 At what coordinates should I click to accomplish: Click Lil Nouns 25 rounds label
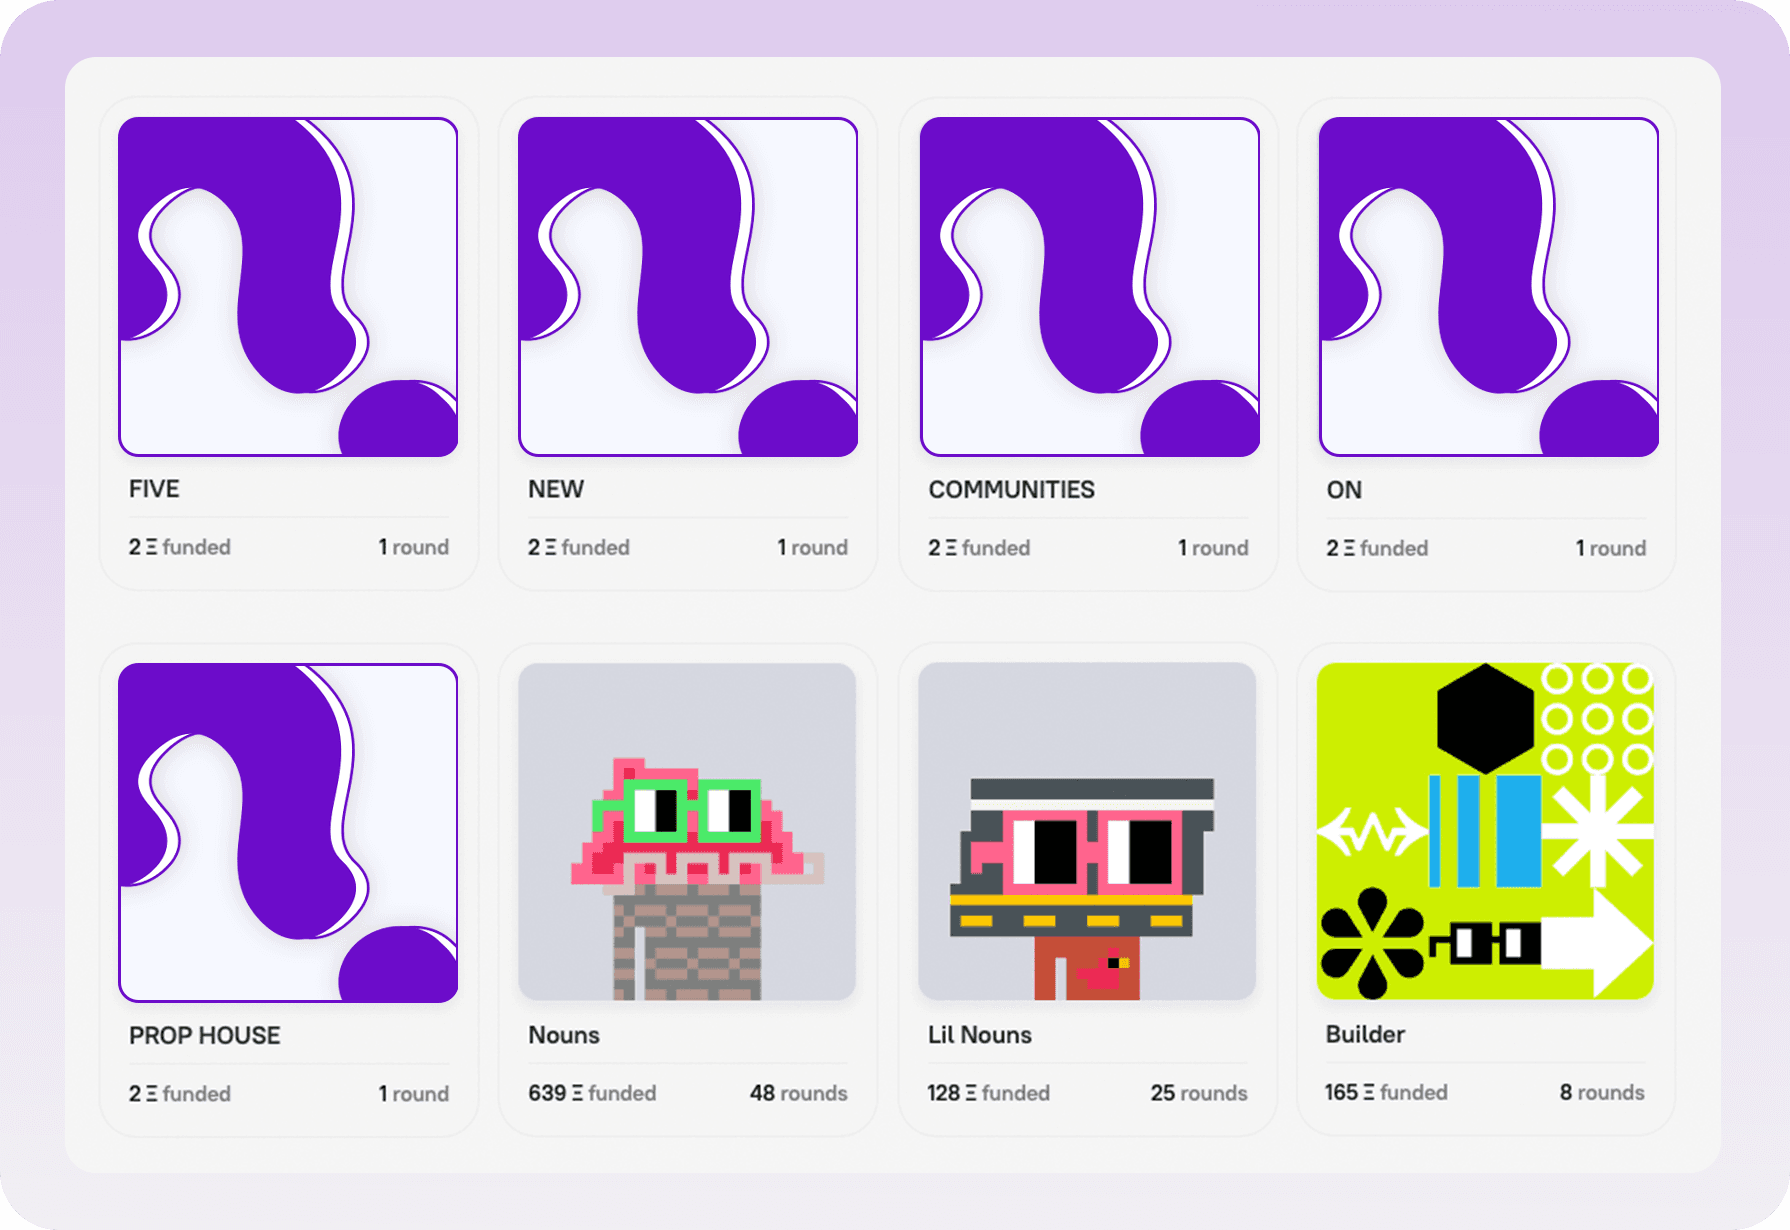[1198, 1093]
